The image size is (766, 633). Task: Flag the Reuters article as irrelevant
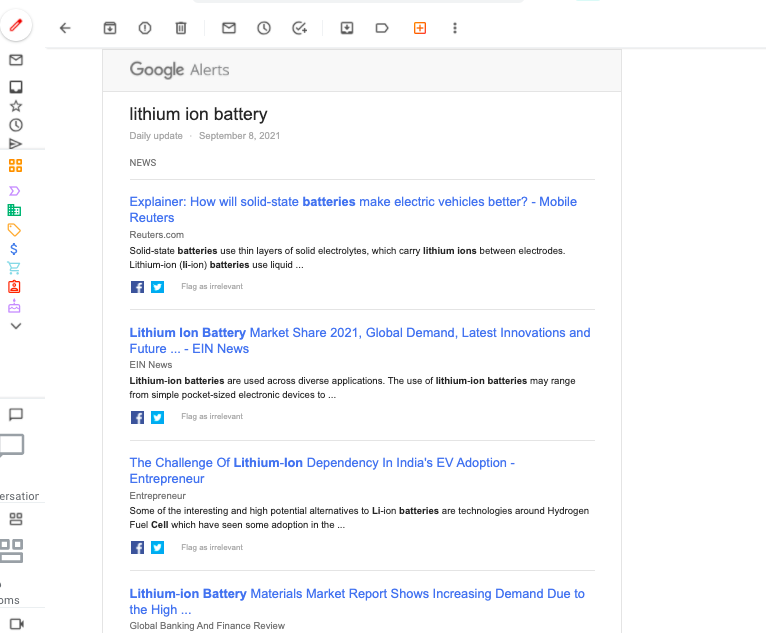tap(212, 286)
